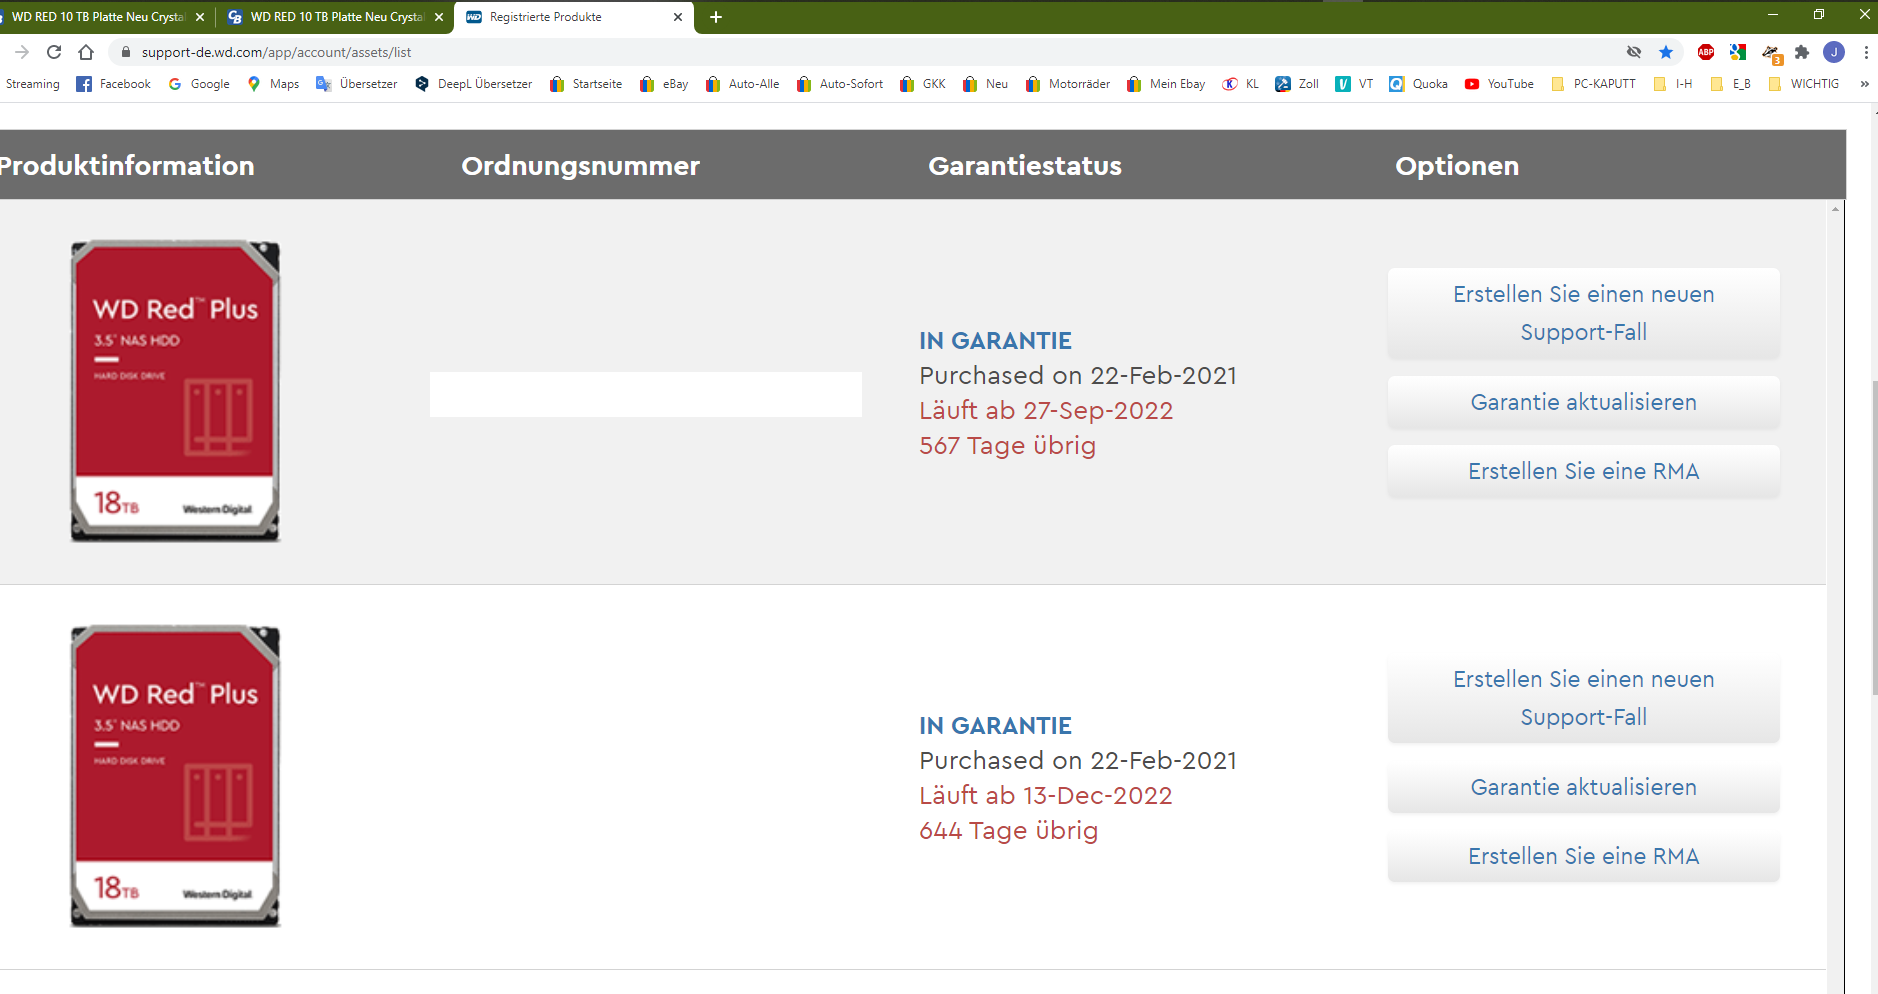
Task: Click the first WD Red Plus drive image
Action: [x=175, y=391]
